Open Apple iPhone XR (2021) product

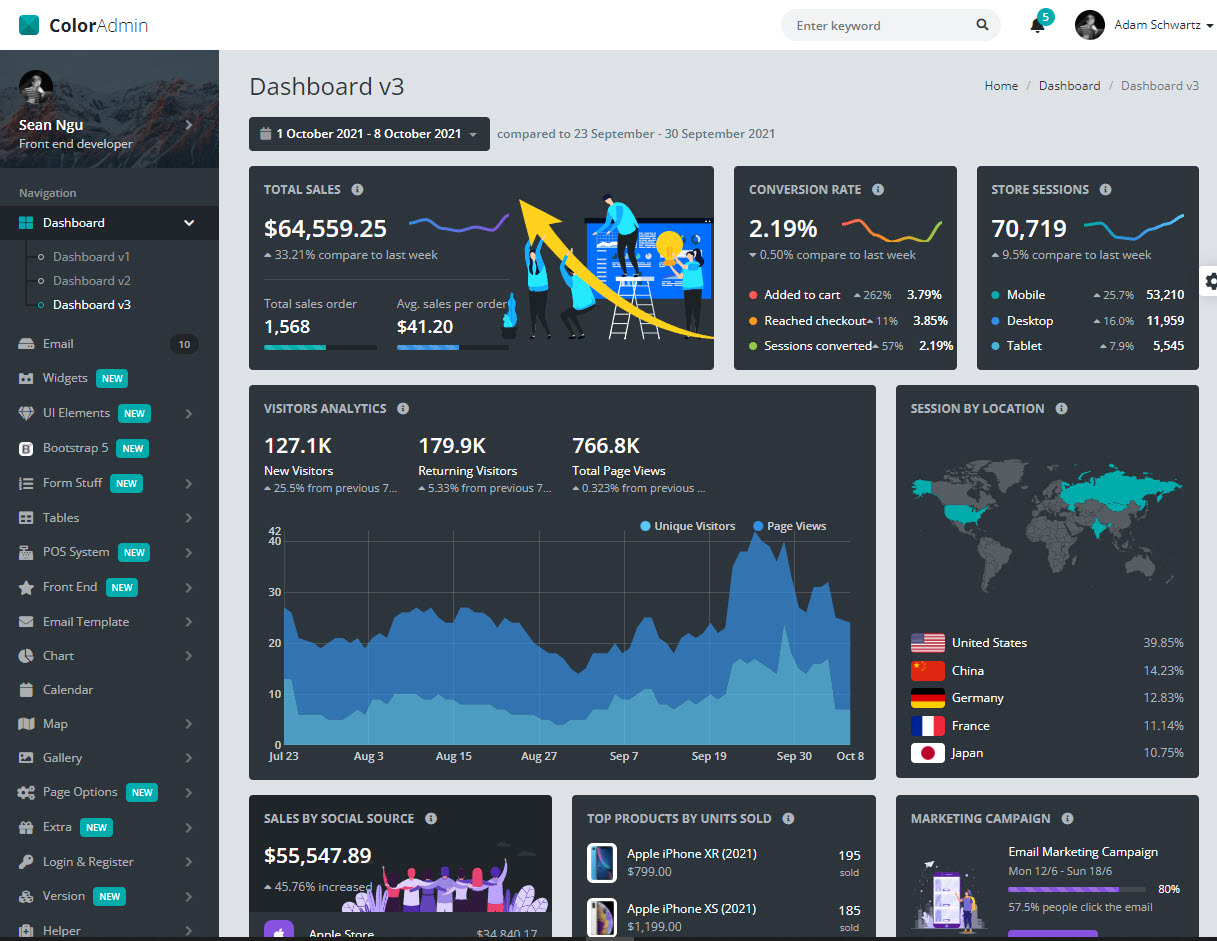(691, 854)
